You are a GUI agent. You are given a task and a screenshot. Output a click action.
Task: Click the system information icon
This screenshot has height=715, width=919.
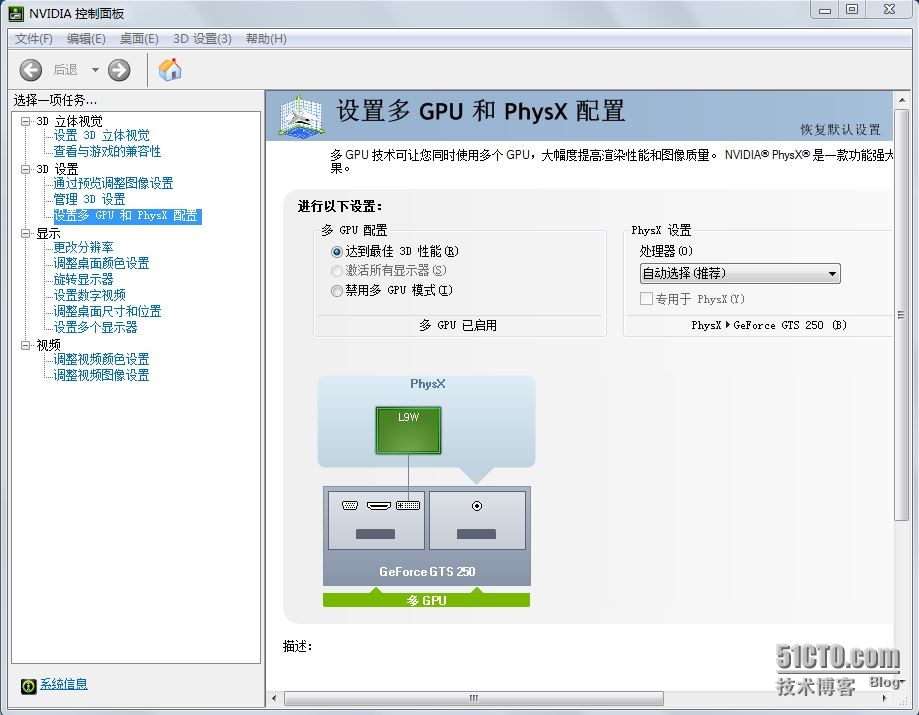[28, 686]
